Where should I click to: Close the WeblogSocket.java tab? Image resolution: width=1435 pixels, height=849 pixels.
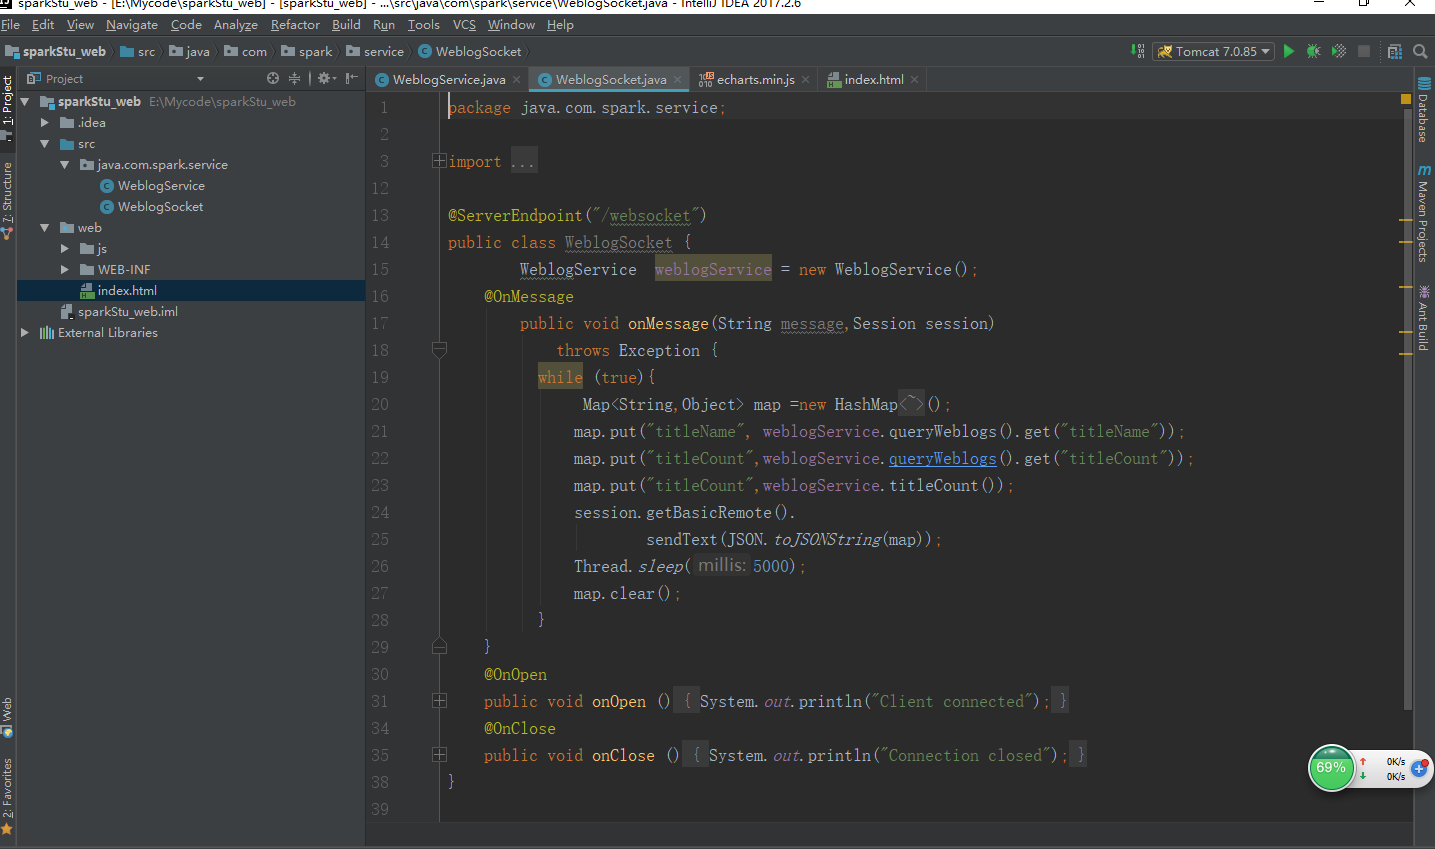[x=677, y=80]
